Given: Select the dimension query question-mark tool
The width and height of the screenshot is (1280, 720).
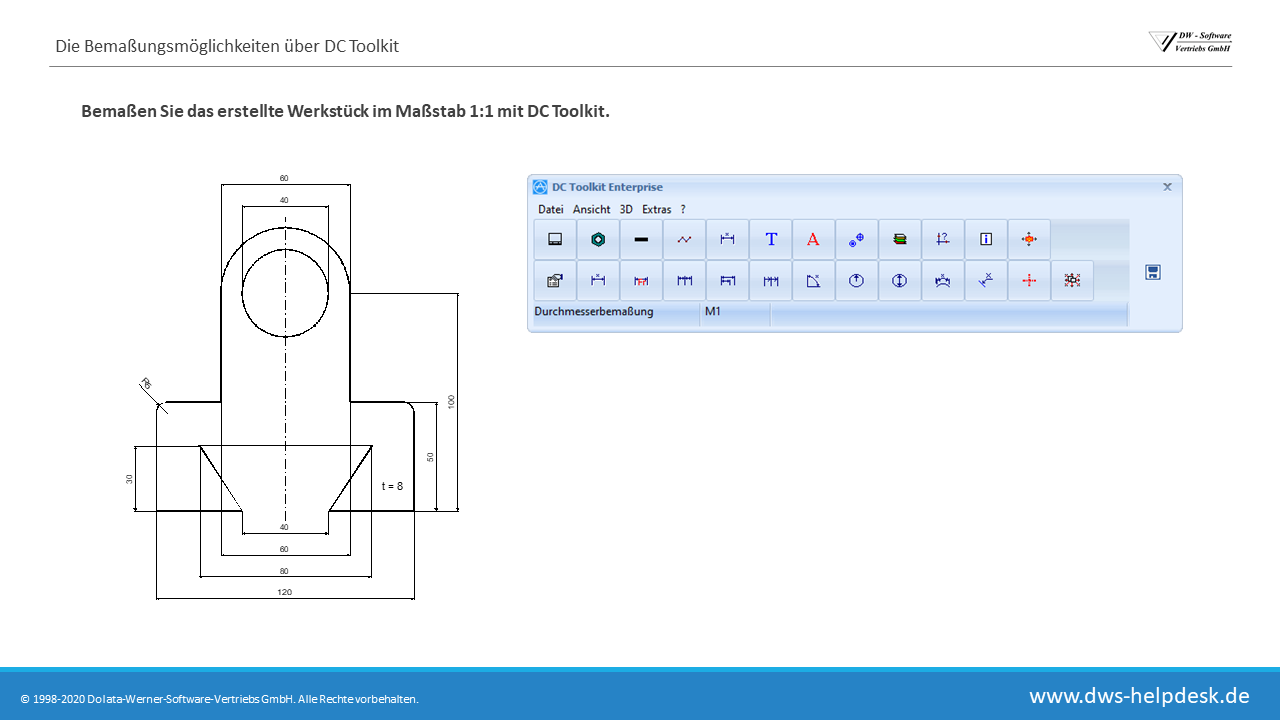Looking at the screenshot, I should [x=942, y=239].
